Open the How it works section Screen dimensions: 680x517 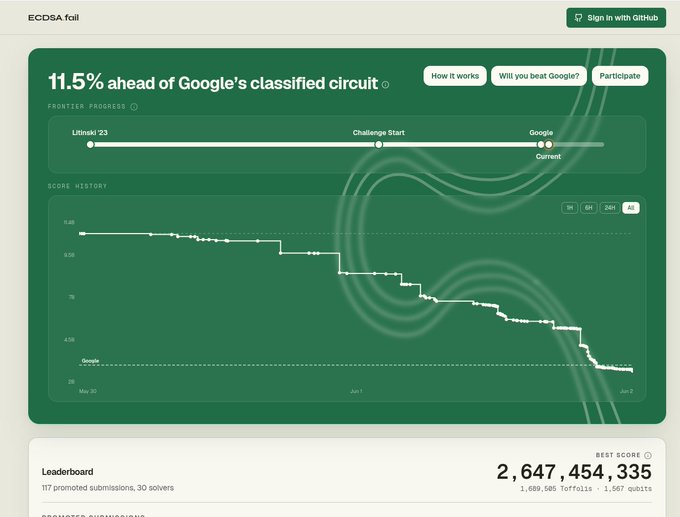click(455, 76)
